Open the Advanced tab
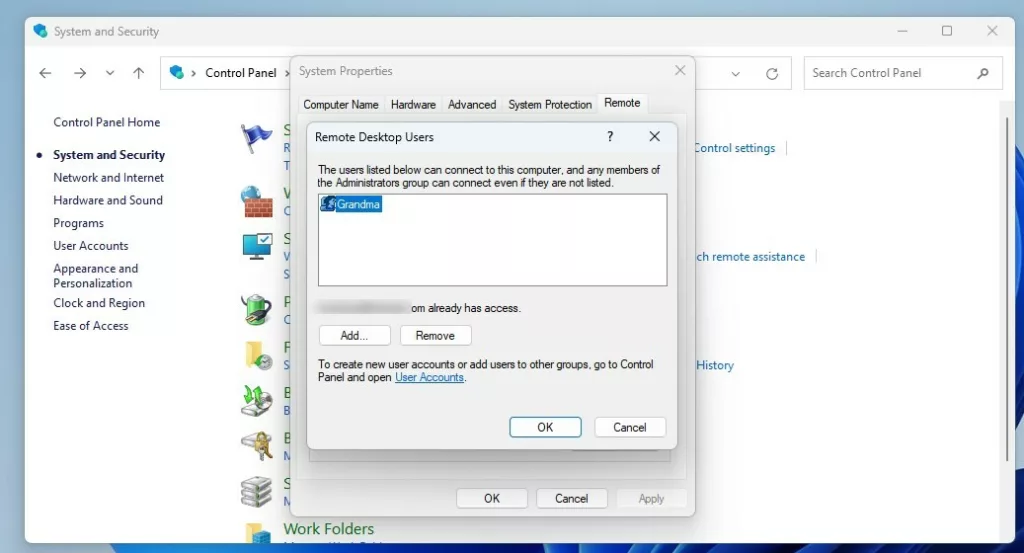The width and height of the screenshot is (1024, 553). tap(472, 104)
